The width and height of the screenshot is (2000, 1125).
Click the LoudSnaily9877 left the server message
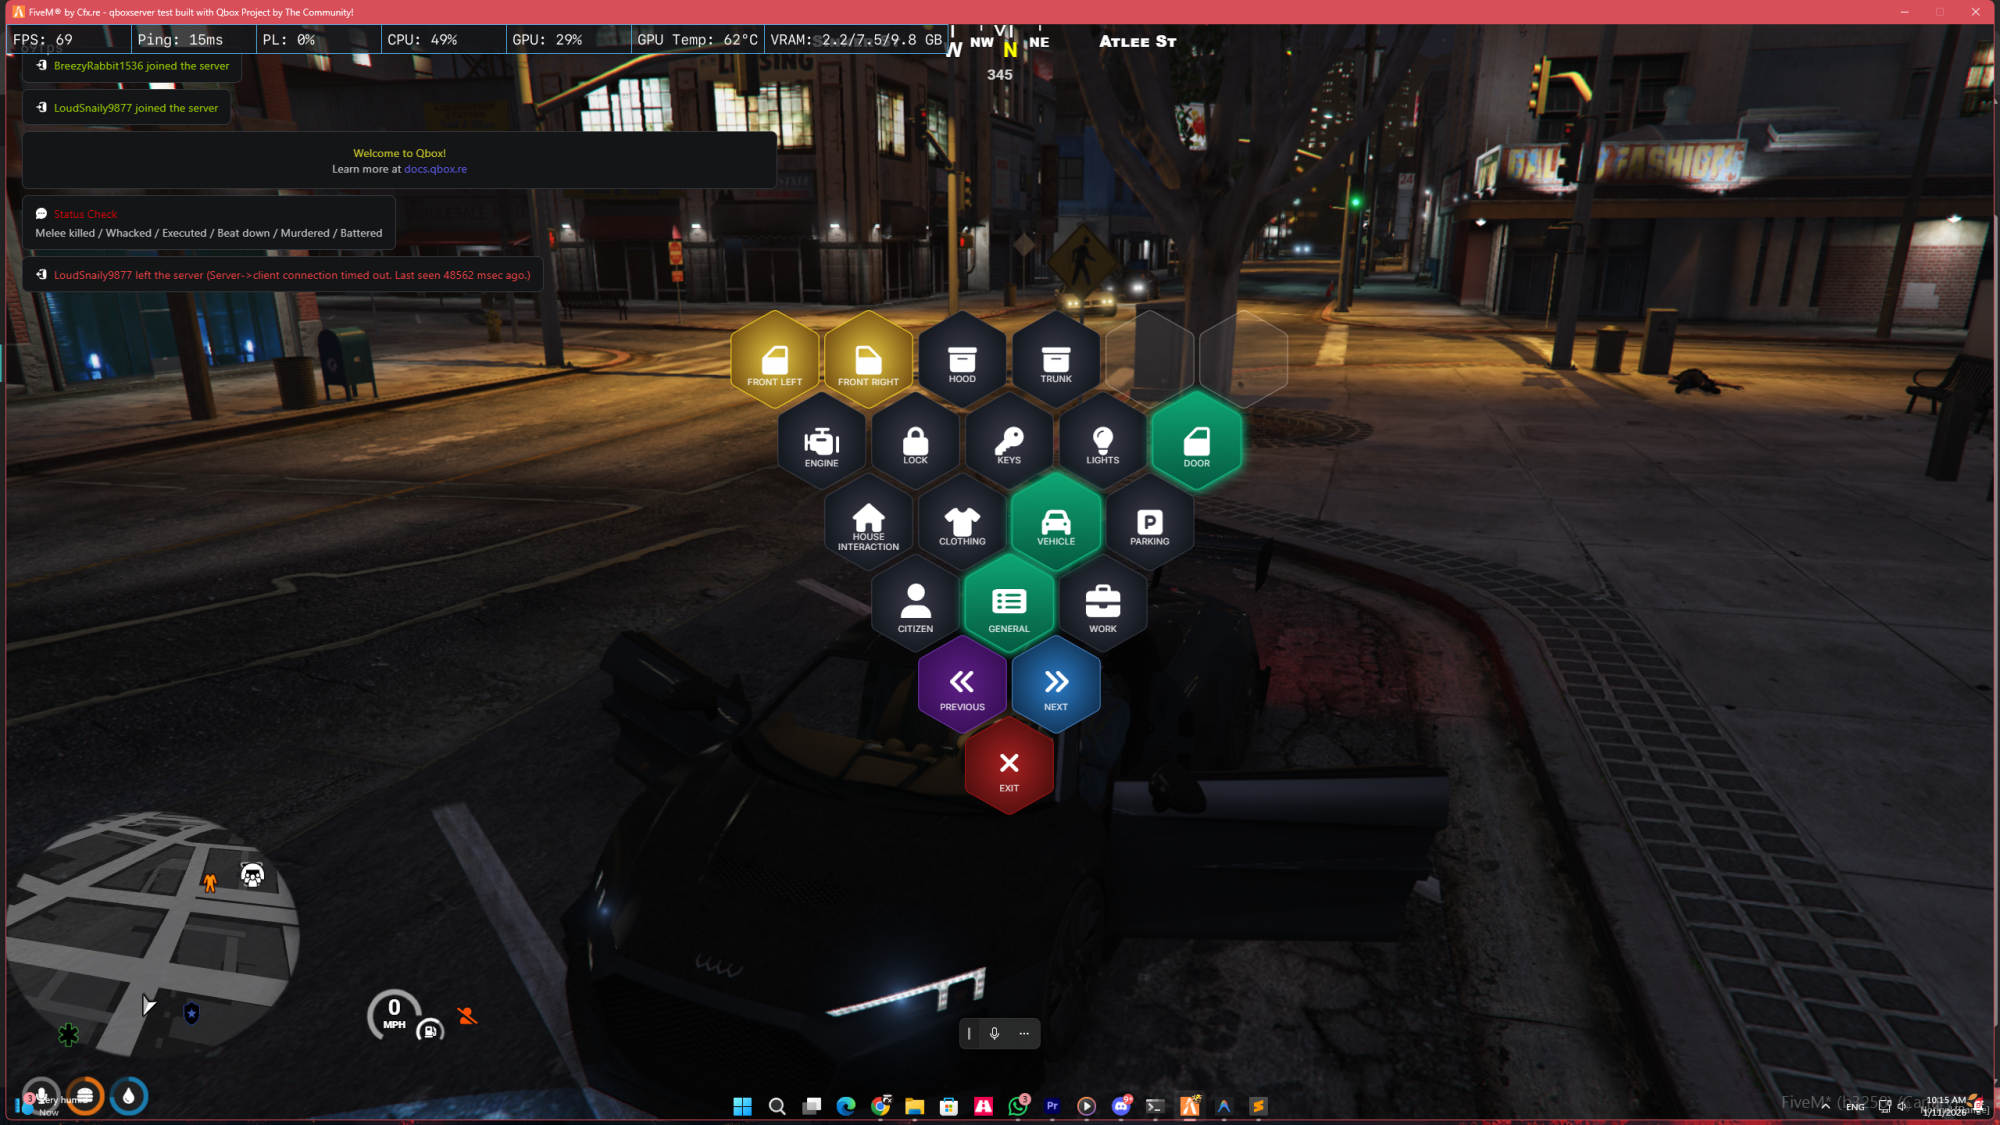click(x=283, y=275)
